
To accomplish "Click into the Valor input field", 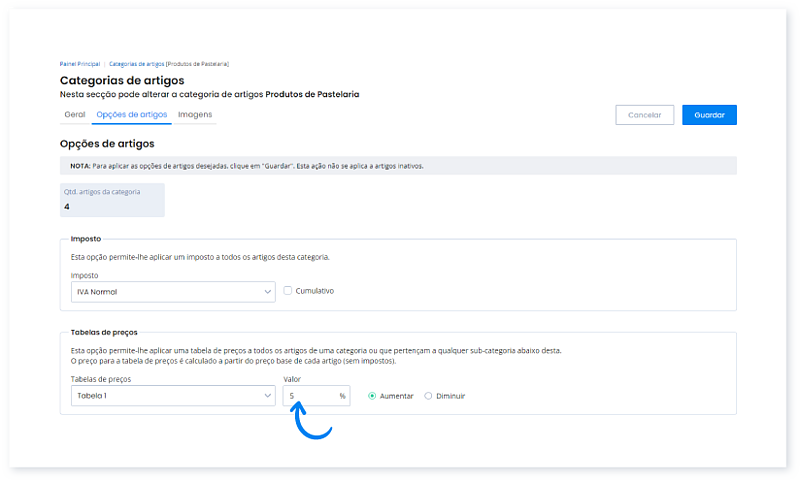I will coord(310,396).
